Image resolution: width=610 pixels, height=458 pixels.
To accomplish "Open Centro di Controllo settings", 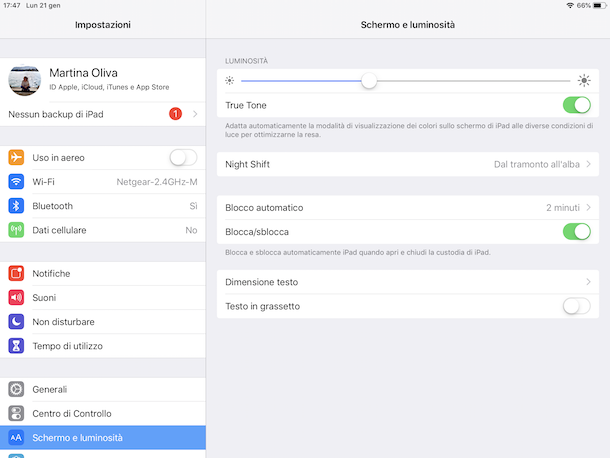I will click(103, 414).
